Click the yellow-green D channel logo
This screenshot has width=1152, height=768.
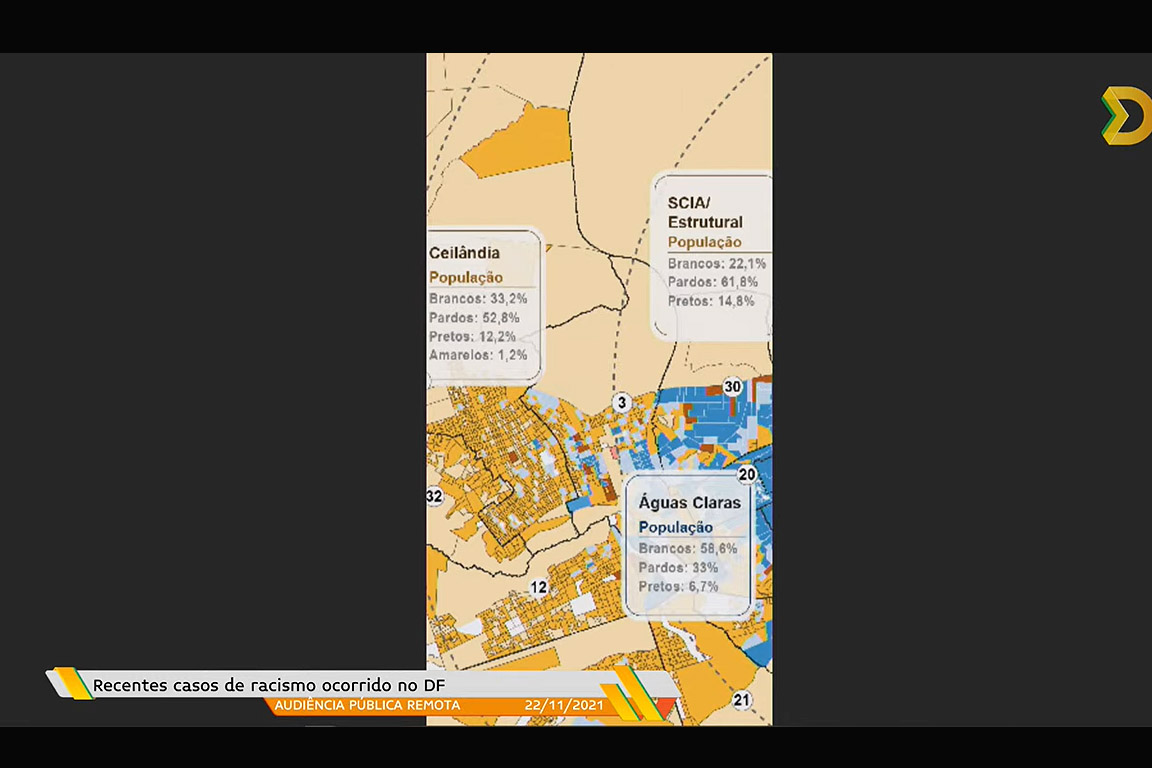pyautogui.click(x=1126, y=116)
